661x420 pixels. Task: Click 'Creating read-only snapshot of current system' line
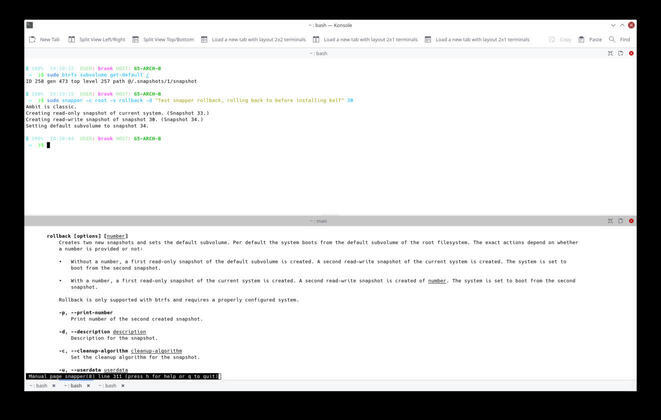(117, 113)
